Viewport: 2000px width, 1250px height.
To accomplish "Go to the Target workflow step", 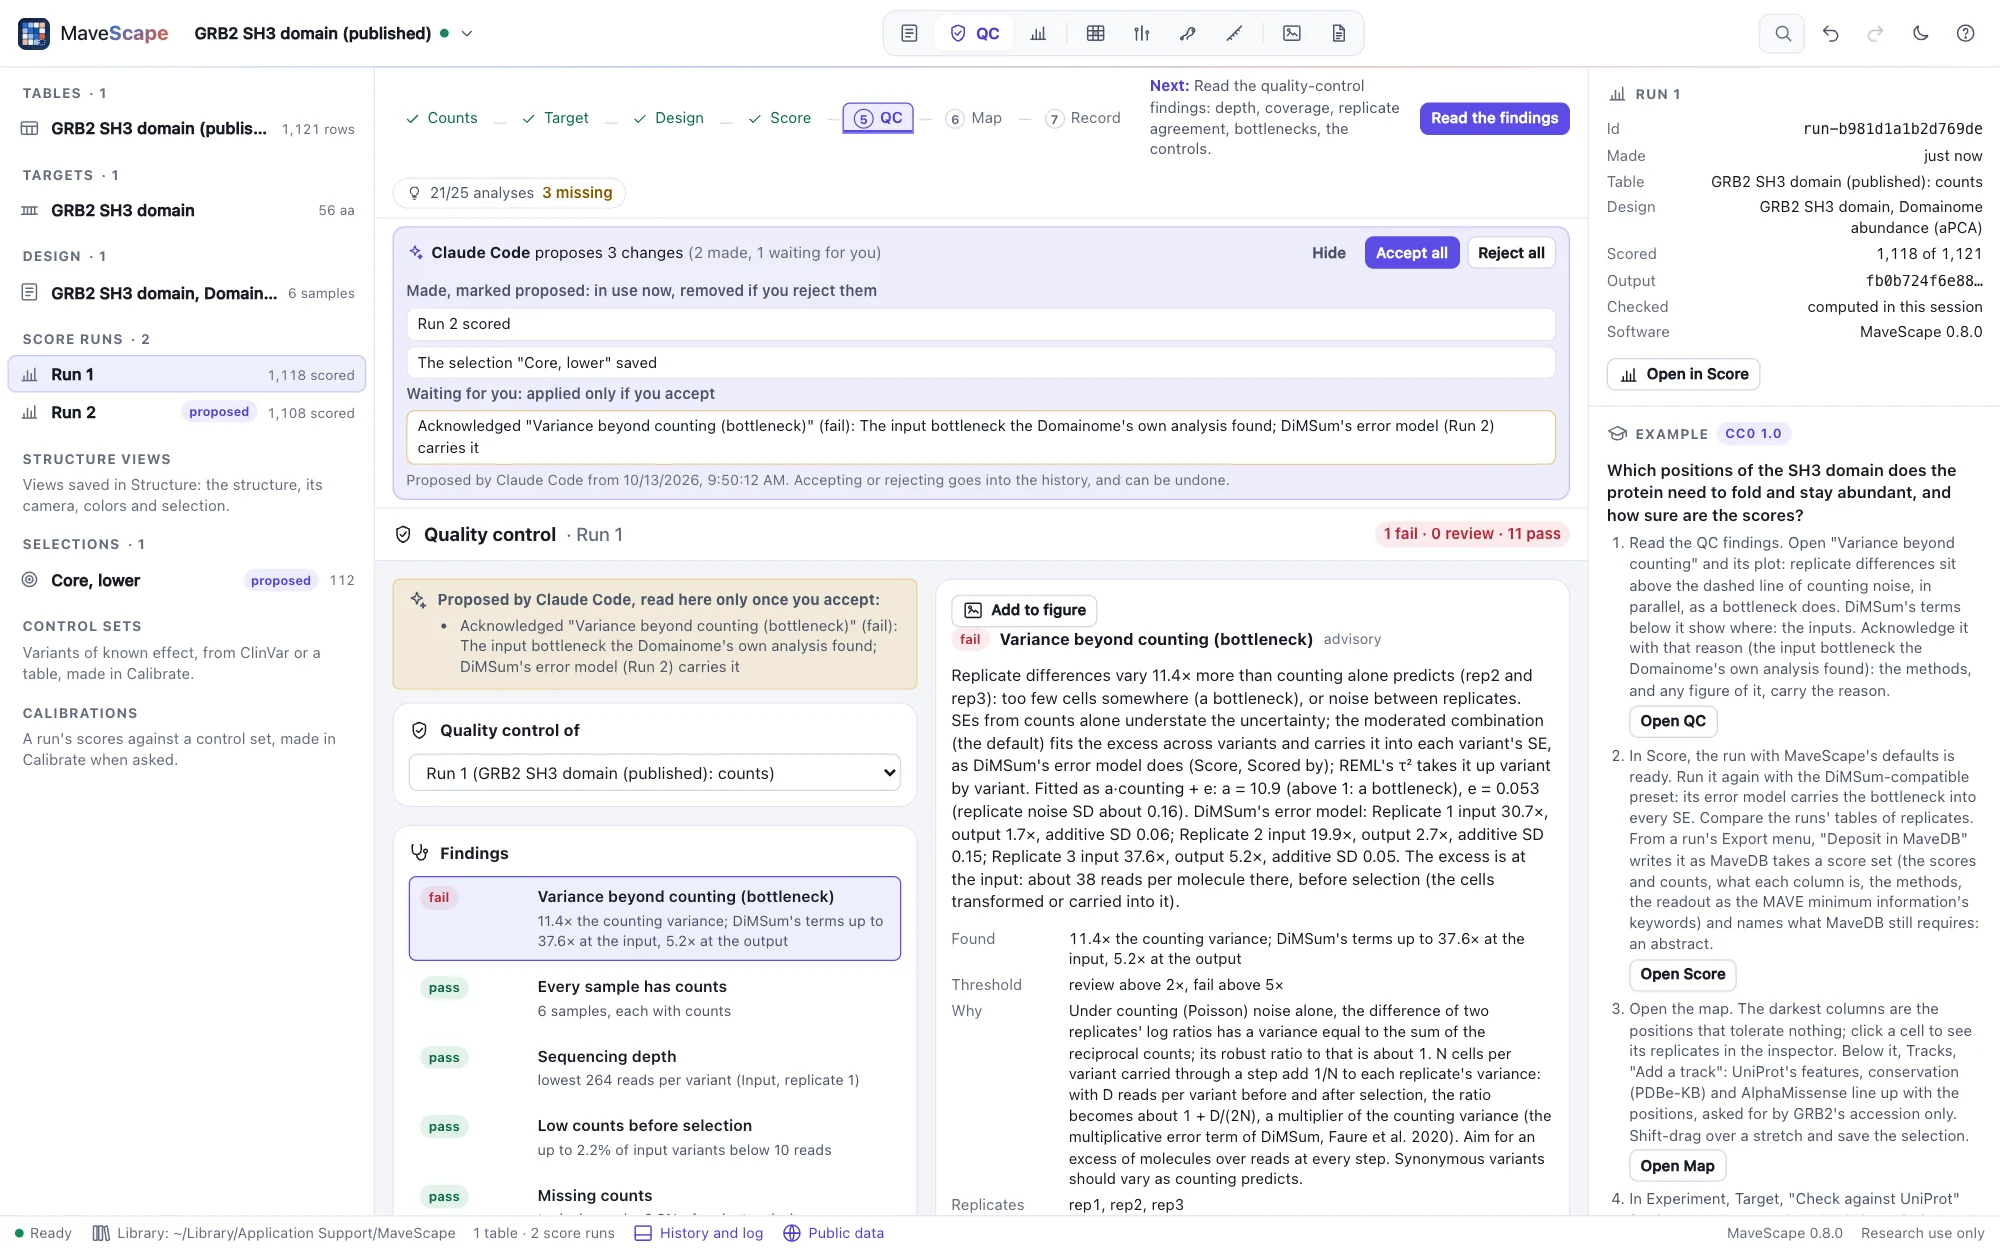I will (x=556, y=118).
